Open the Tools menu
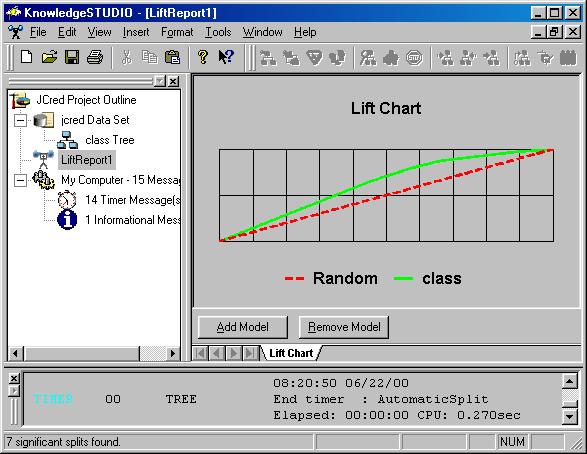 click(x=218, y=32)
